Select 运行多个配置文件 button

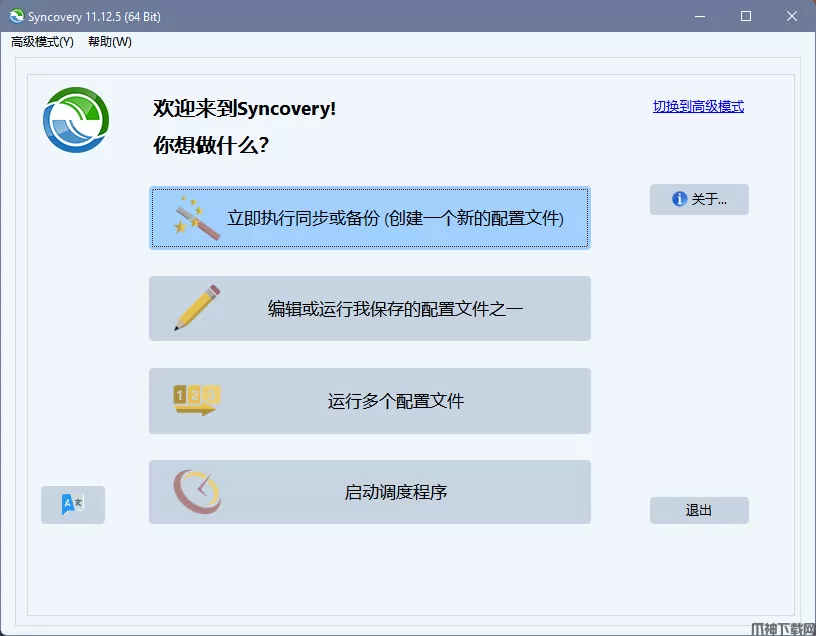click(x=370, y=401)
